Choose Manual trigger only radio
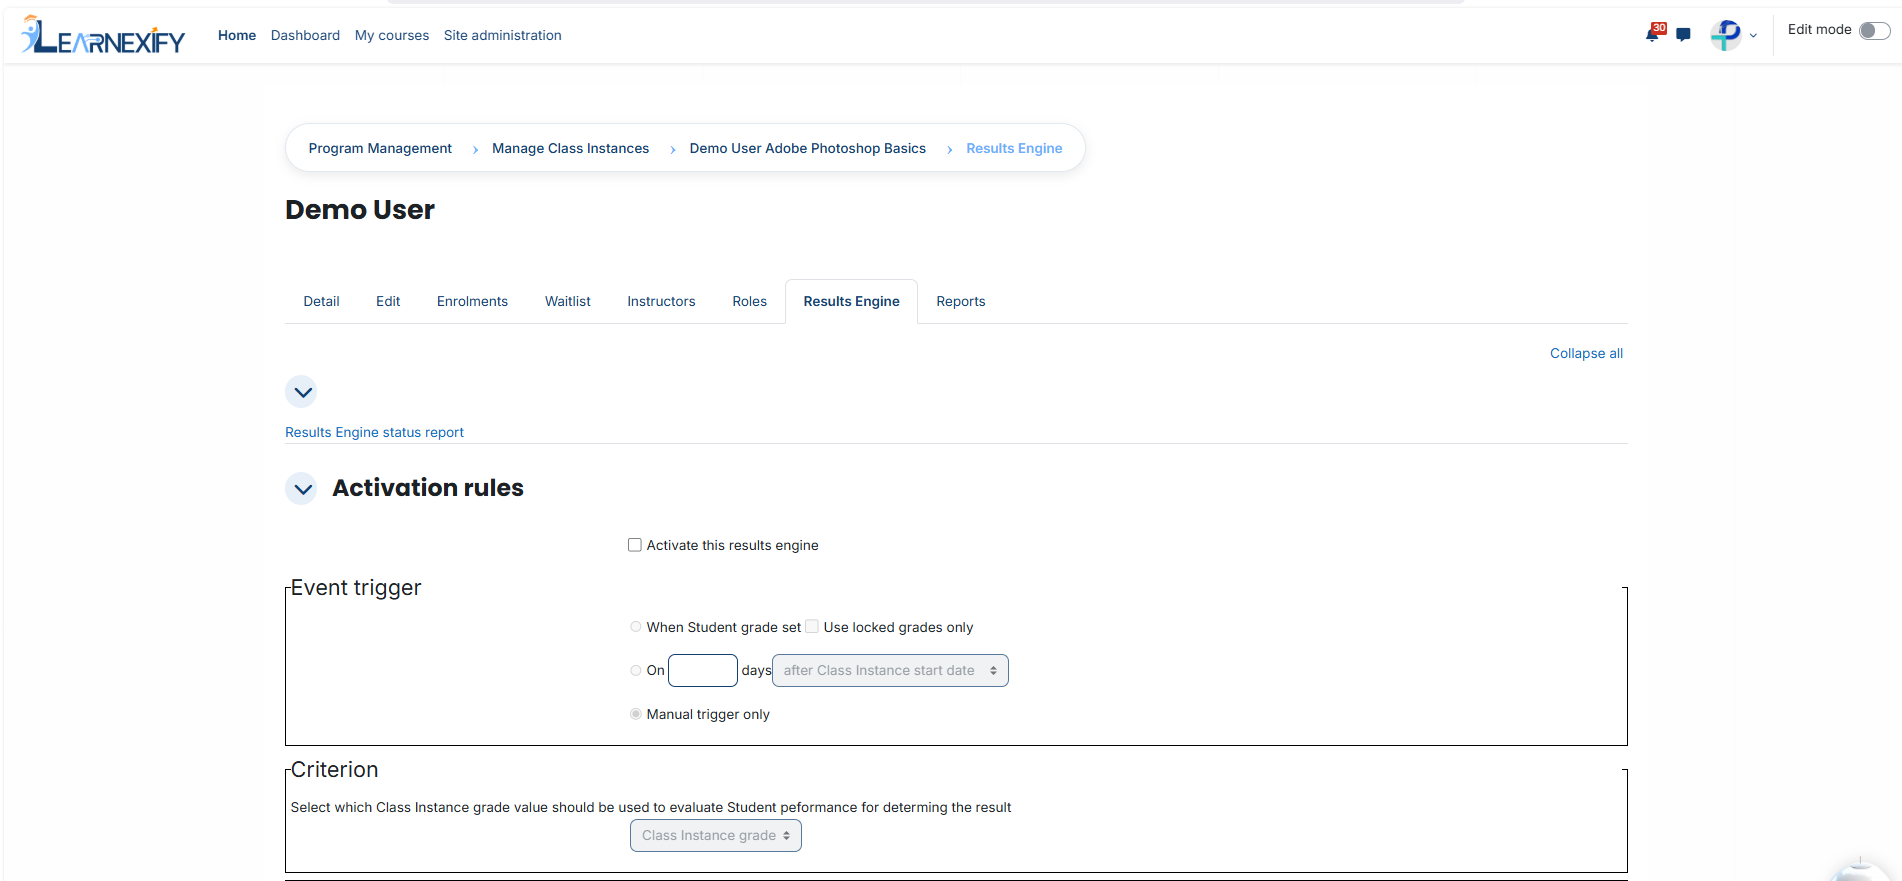The image size is (1902, 881). tap(636, 714)
